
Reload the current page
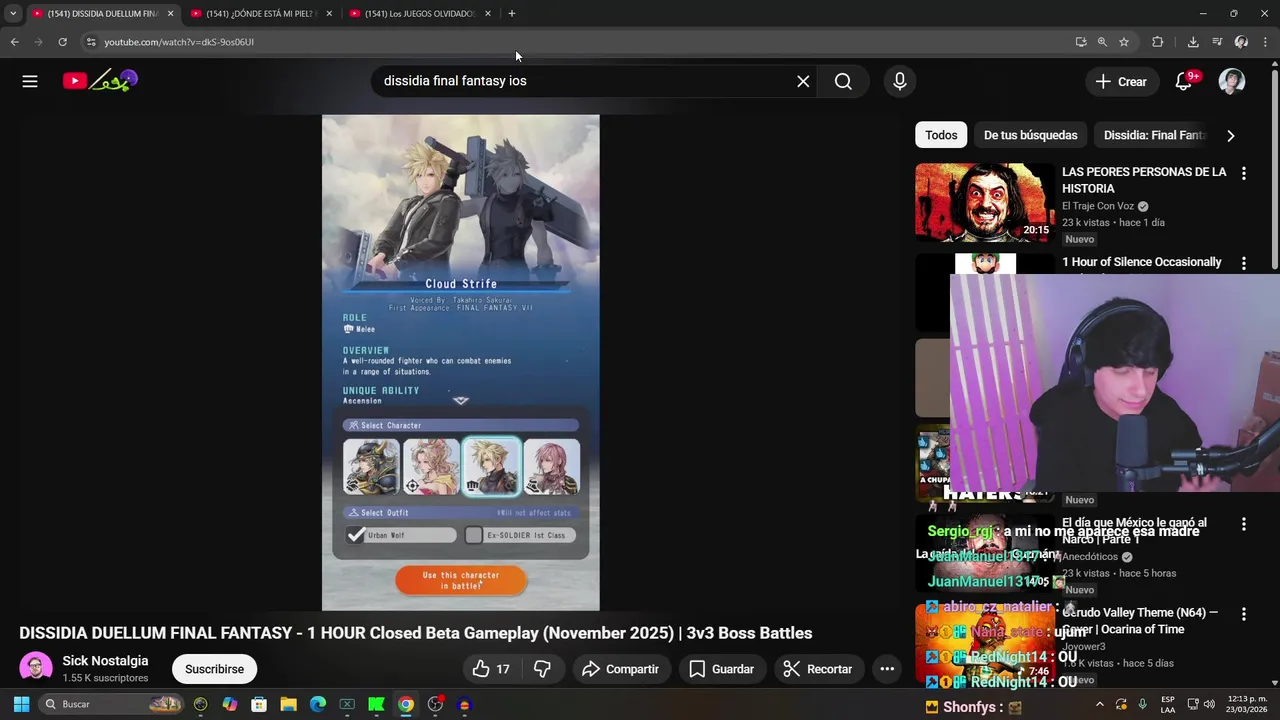click(x=62, y=42)
